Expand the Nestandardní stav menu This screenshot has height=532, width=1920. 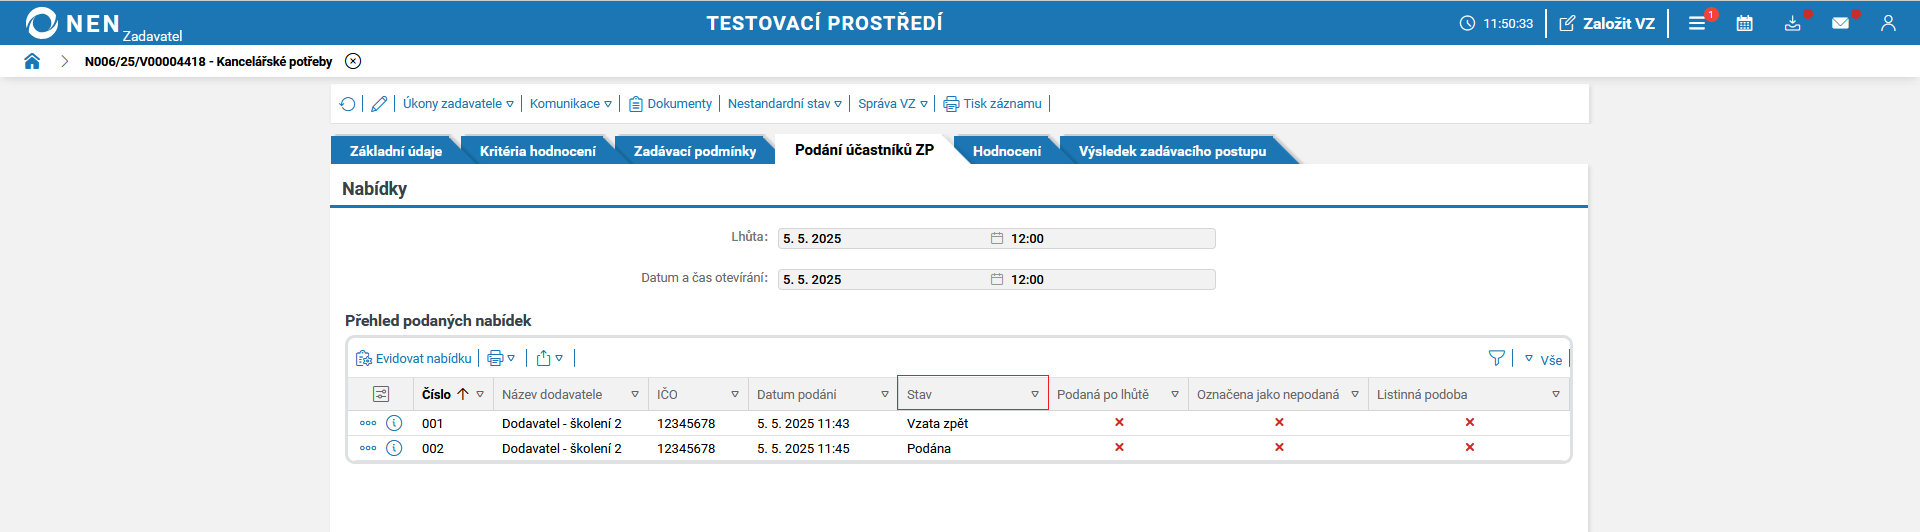pos(785,103)
